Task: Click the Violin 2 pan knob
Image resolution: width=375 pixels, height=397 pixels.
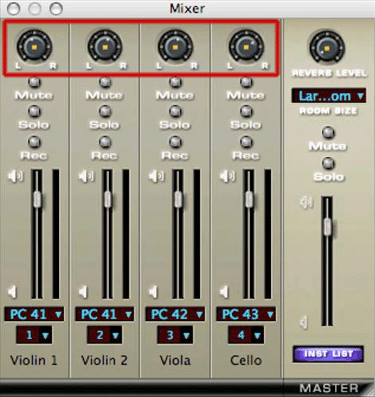Action: pyautogui.click(x=105, y=47)
